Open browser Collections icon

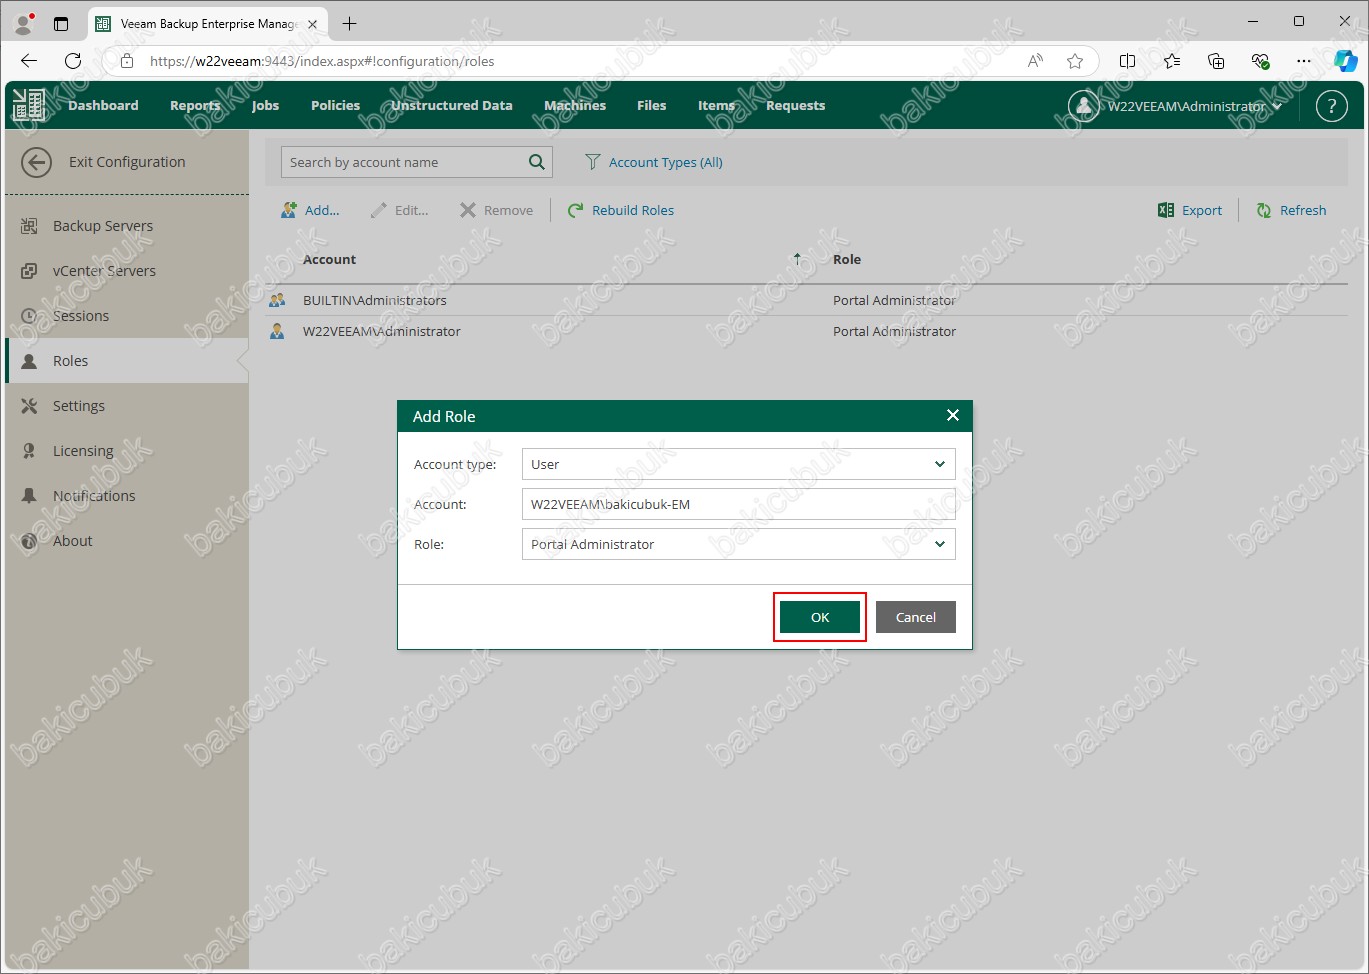pyautogui.click(x=1216, y=61)
